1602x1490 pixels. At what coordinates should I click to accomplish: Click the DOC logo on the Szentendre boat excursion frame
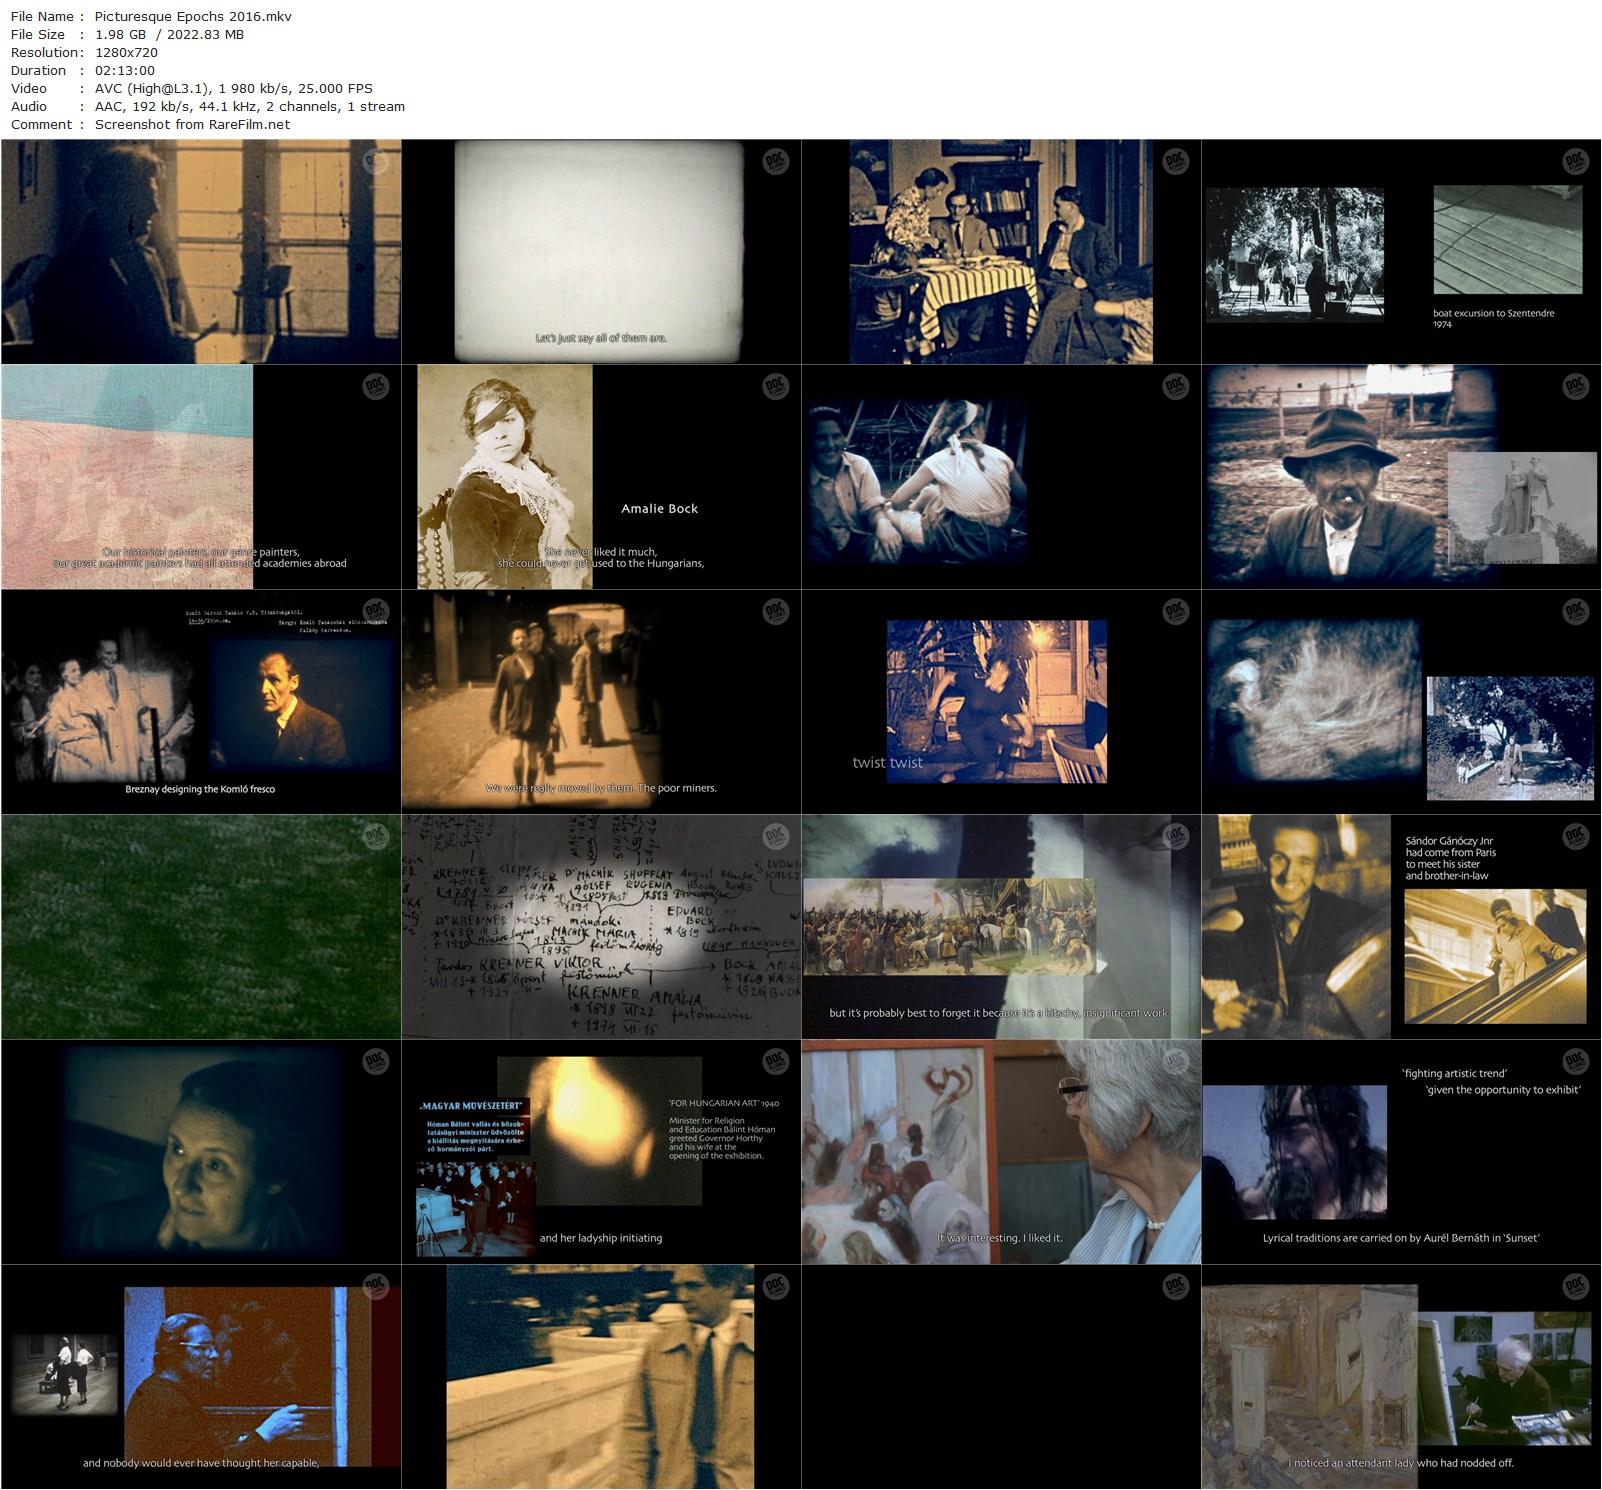click(x=1575, y=161)
